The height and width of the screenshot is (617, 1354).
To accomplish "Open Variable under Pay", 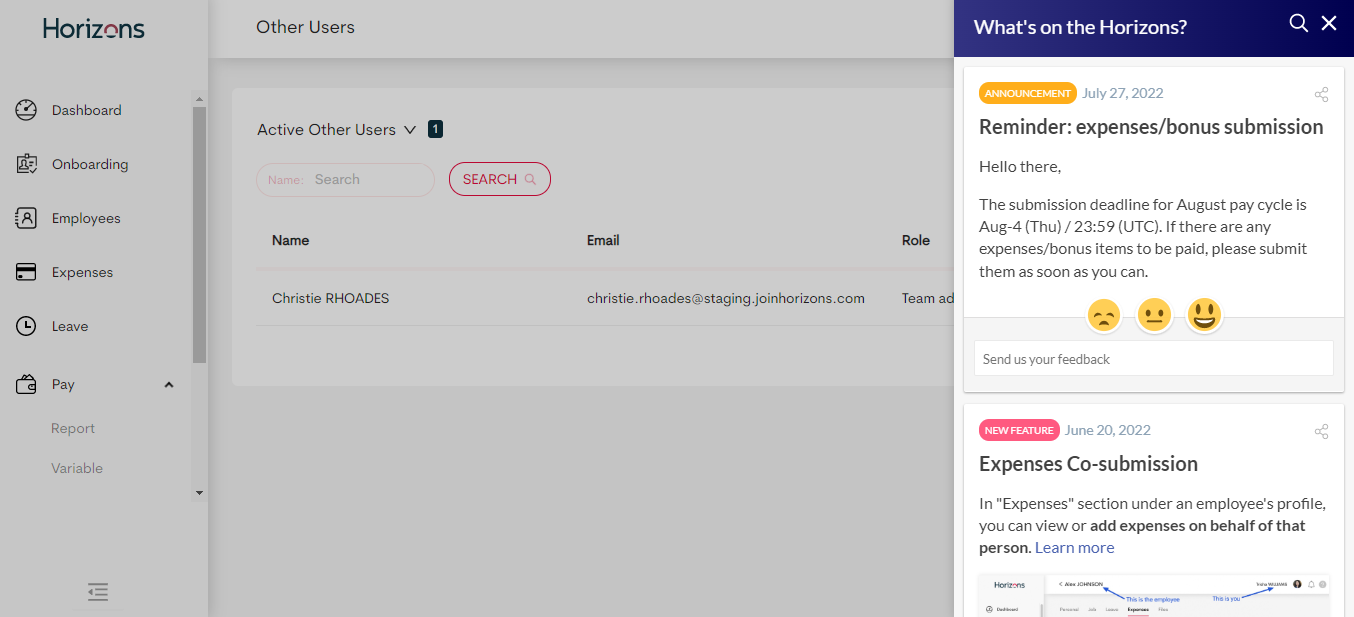I will pos(77,468).
